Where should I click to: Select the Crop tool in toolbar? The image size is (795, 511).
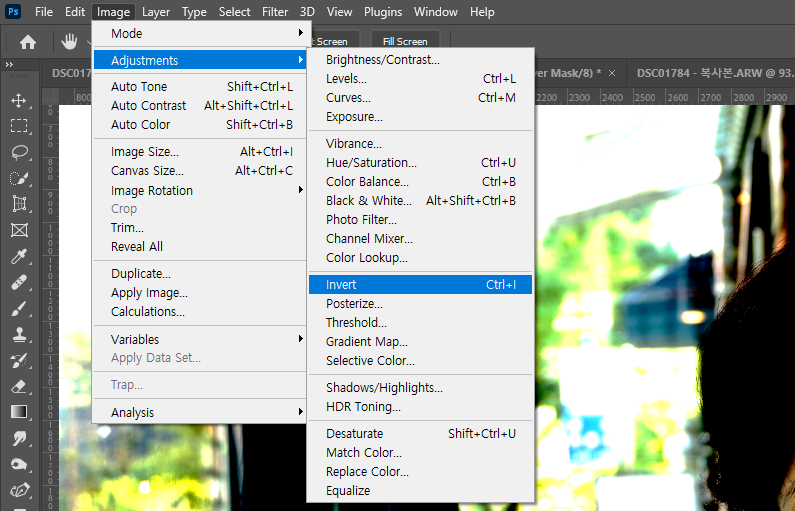(x=19, y=204)
